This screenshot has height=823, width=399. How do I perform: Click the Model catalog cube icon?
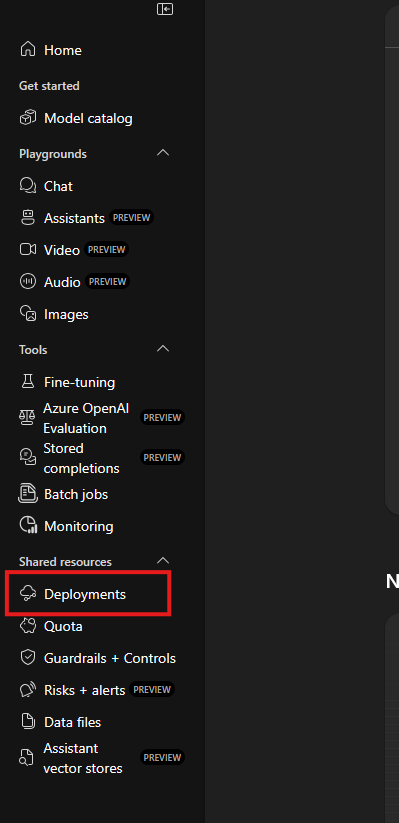pos(28,118)
